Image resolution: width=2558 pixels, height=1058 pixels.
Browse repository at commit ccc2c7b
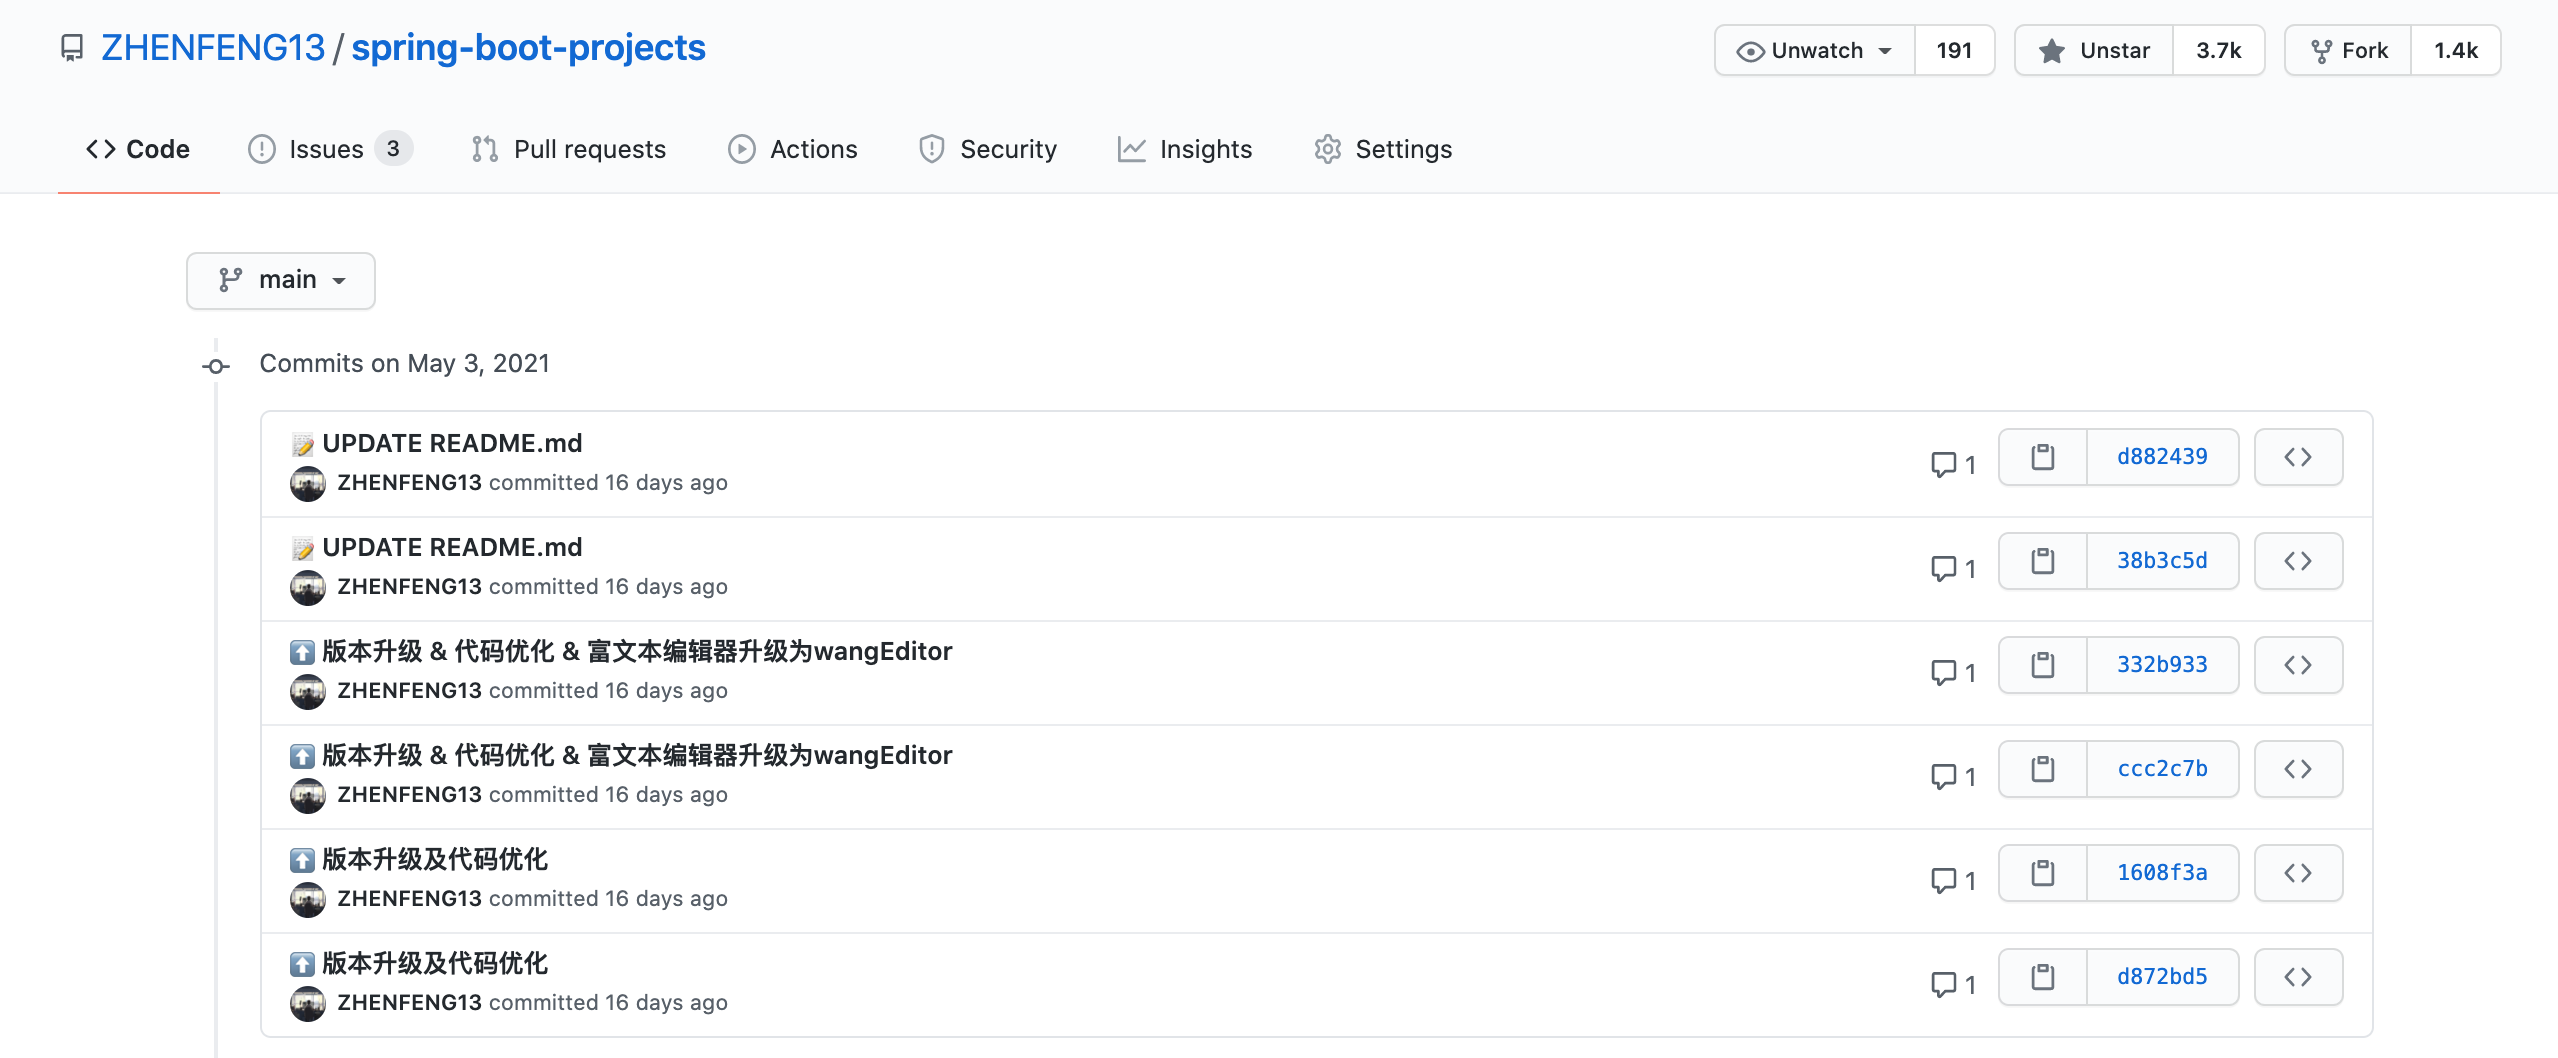[2298, 769]
